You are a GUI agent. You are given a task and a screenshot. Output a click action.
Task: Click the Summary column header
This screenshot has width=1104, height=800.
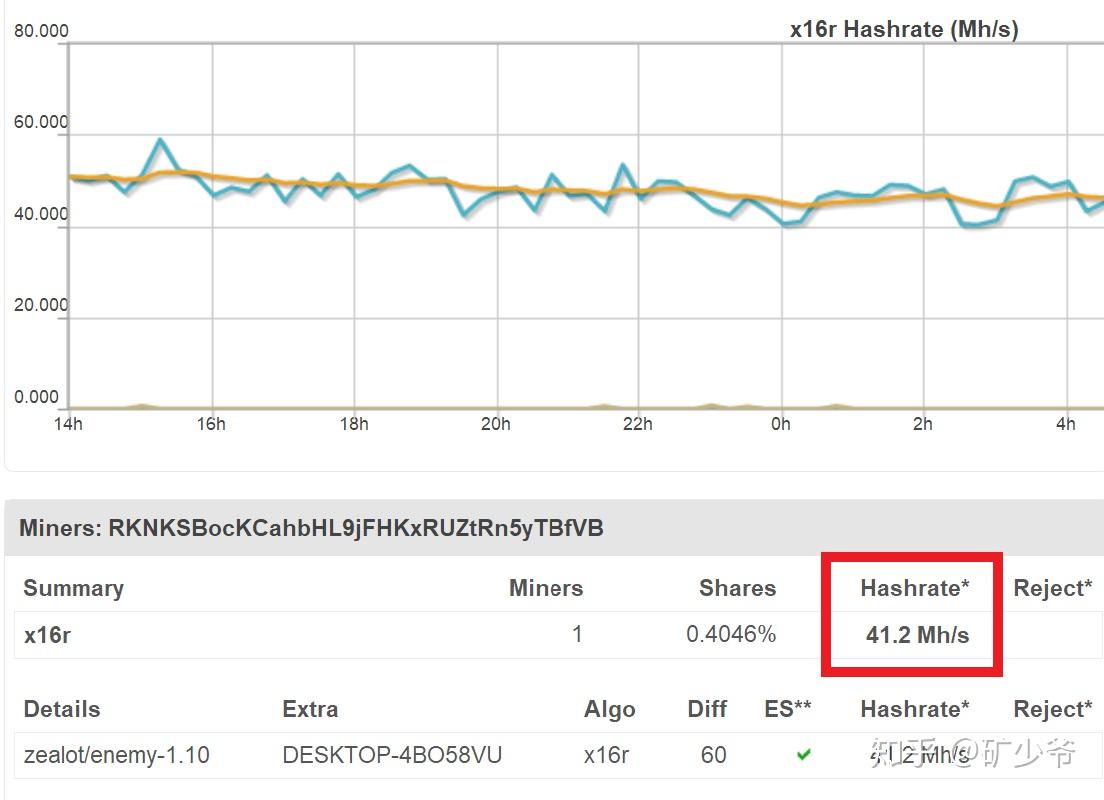point(73,588)
